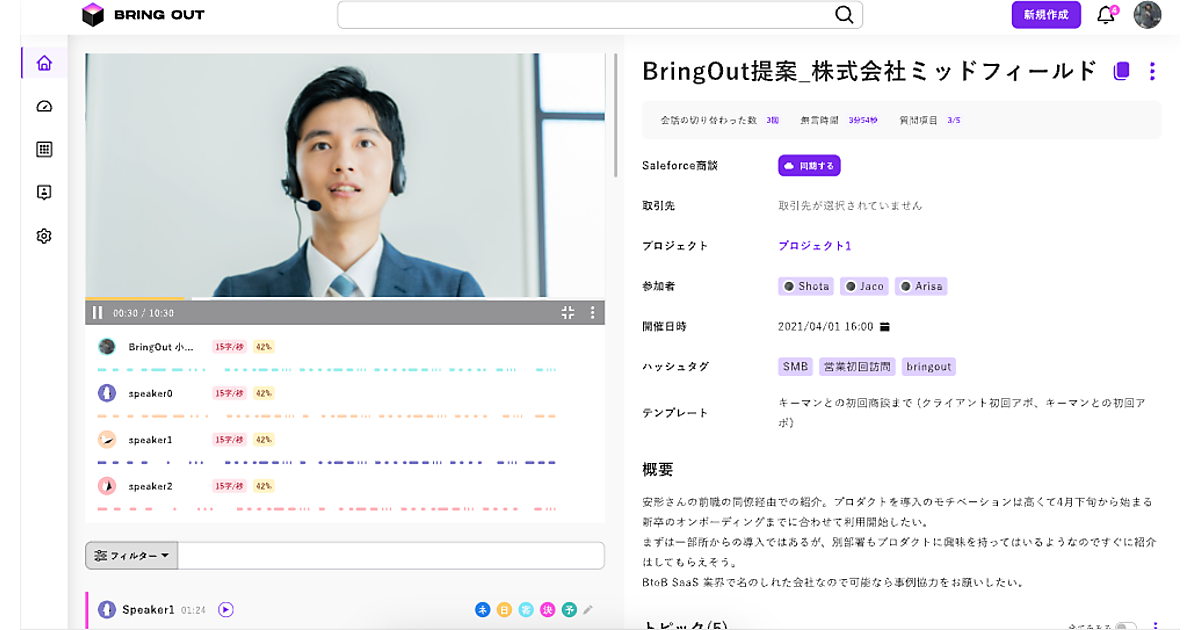Exit fullscreen using the video shrink icon
The image size is (1200, 630).
pyautogui.click(x=568, y=313)
